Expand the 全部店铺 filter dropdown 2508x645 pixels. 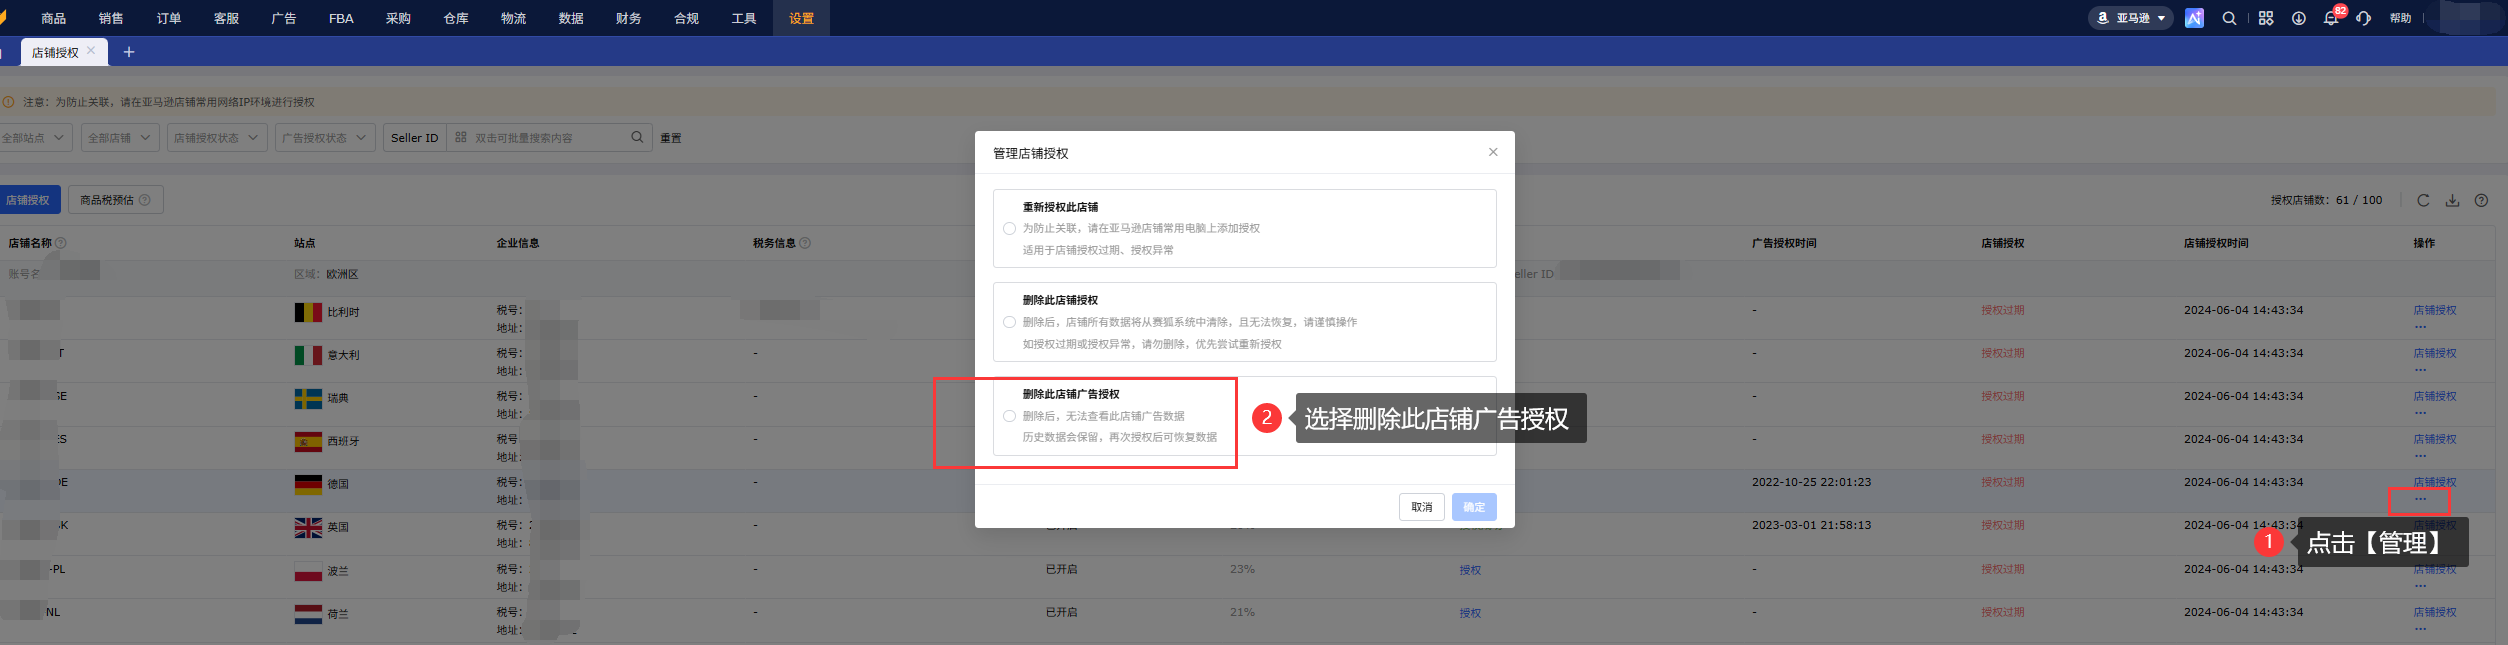click(x=120, y=137)
